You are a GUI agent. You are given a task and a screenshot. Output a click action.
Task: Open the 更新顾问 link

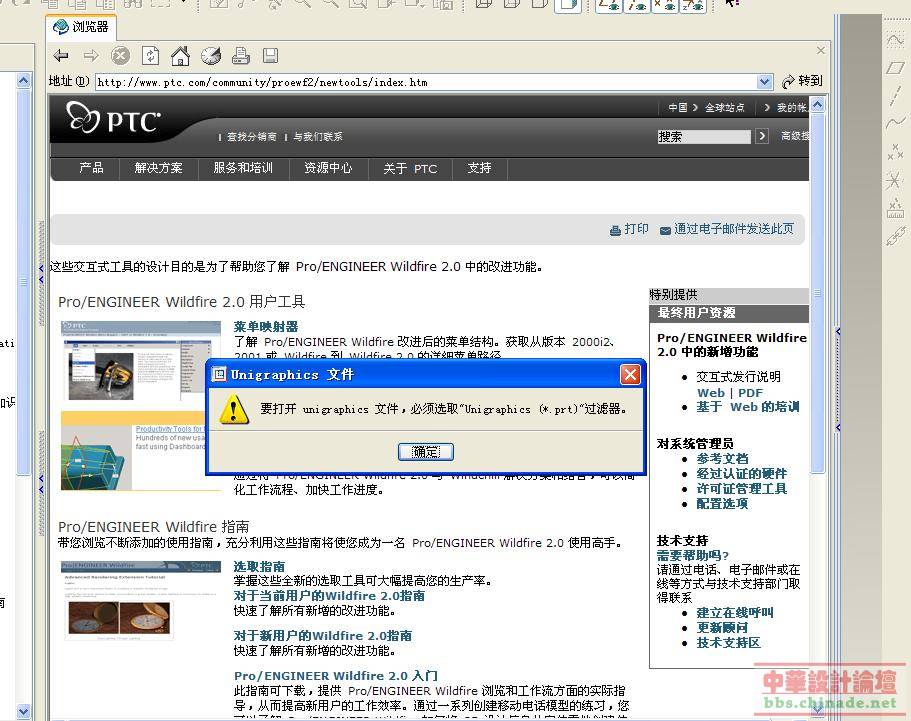(x=722, y=627)
